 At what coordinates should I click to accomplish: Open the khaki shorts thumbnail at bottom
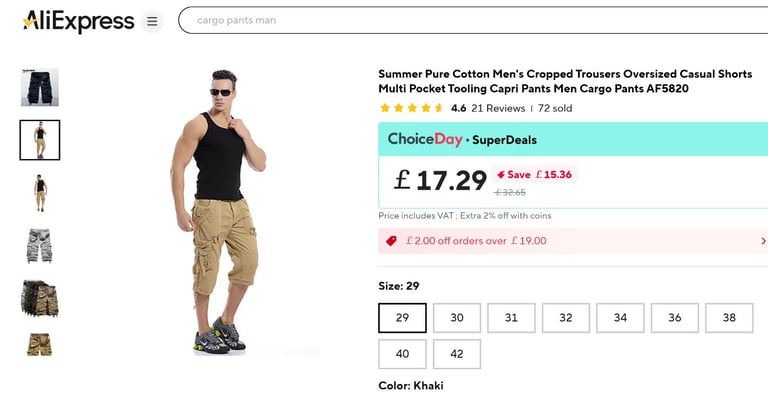click(40, 345)
